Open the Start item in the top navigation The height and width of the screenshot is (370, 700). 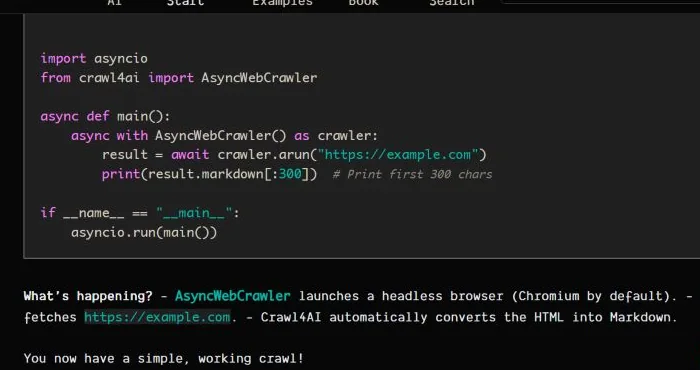point(185,3)
